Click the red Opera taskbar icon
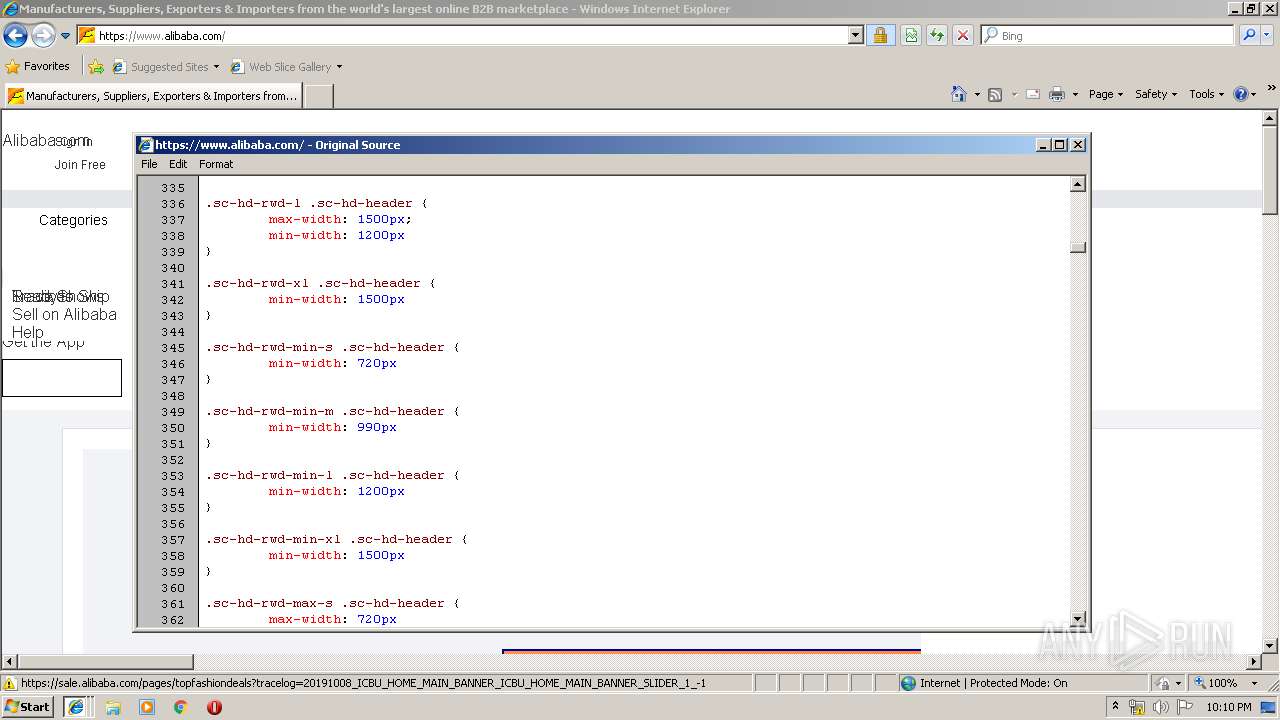Image resolution: width=1280 pixels, height=720 pixels. coord(214,707)
